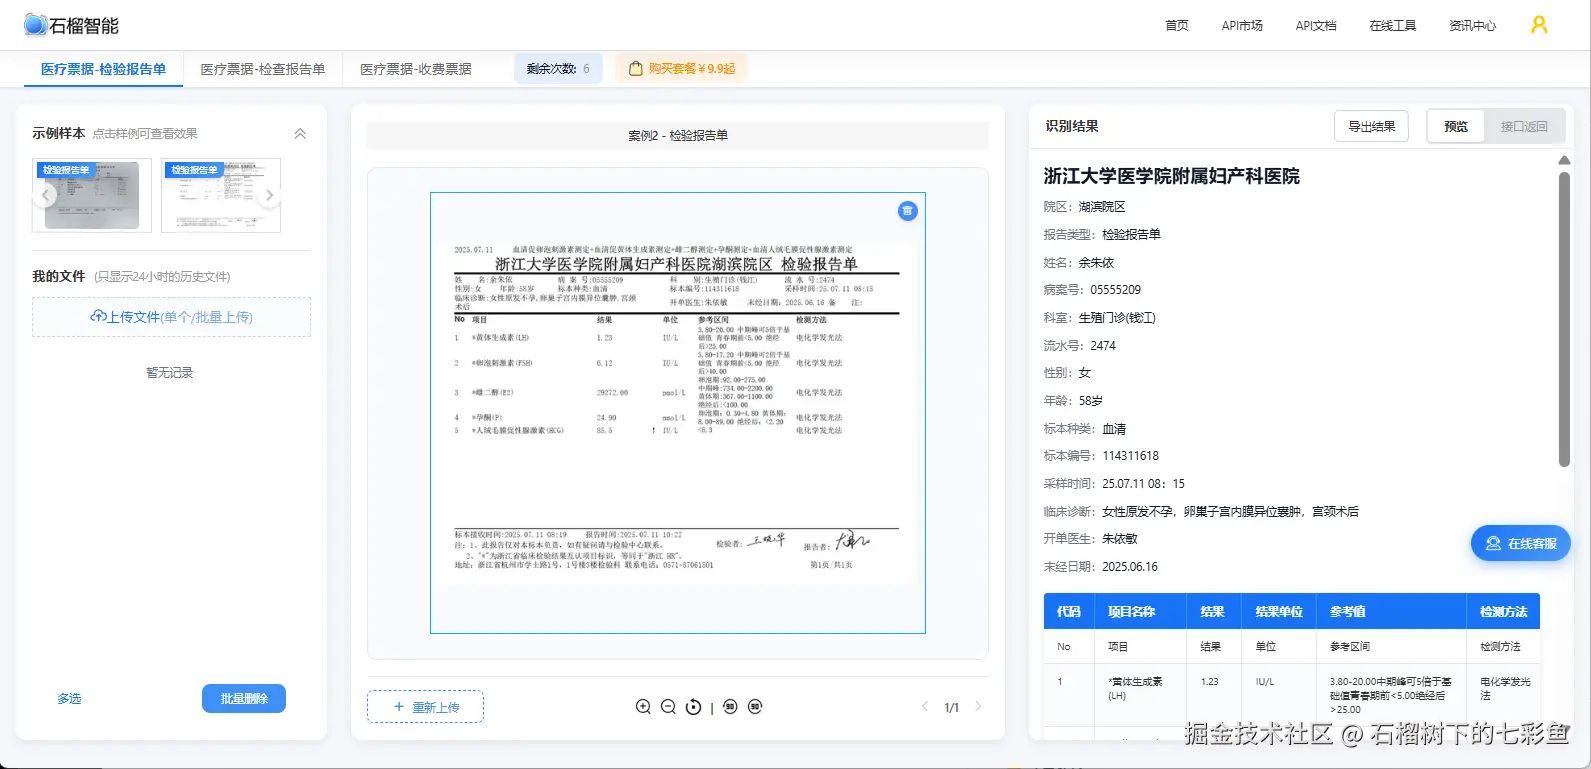Click the 结果单位 table header

1279,611
